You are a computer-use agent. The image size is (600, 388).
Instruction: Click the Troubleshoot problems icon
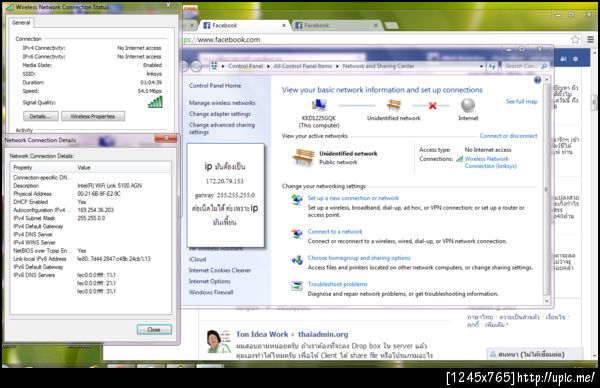297,286
